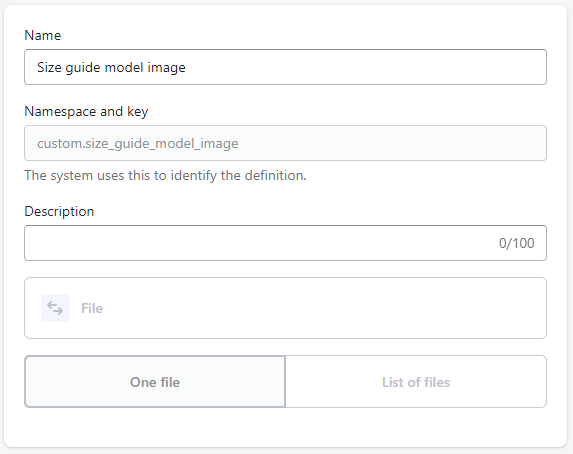Click the "Namespace and key" label
573x454 pixels.
pyautogui.click(x=86, y=111)
